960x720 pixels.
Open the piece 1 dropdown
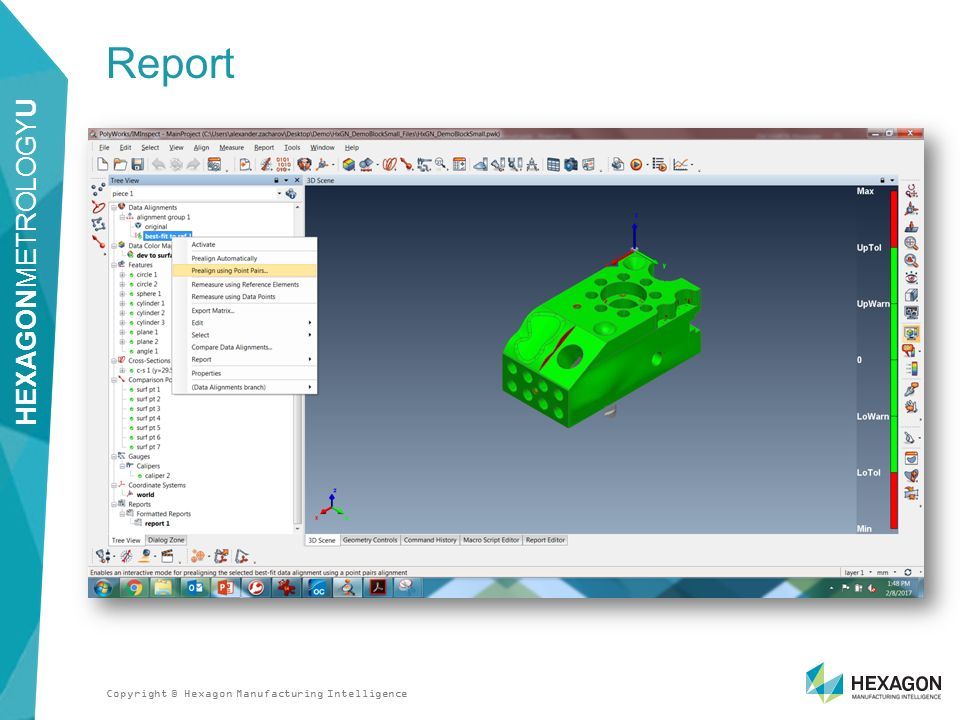click(279, 193)
